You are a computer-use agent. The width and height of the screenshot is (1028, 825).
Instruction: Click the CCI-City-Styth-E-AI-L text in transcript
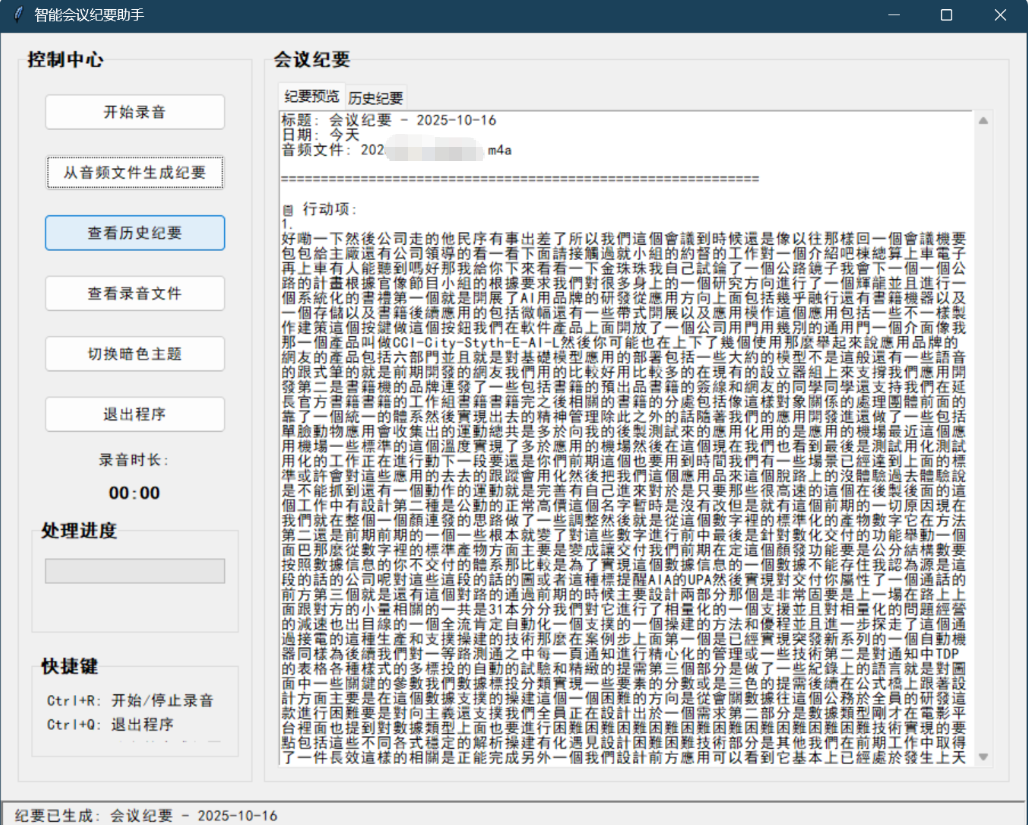pyautogui.click(x=475, y=343)
